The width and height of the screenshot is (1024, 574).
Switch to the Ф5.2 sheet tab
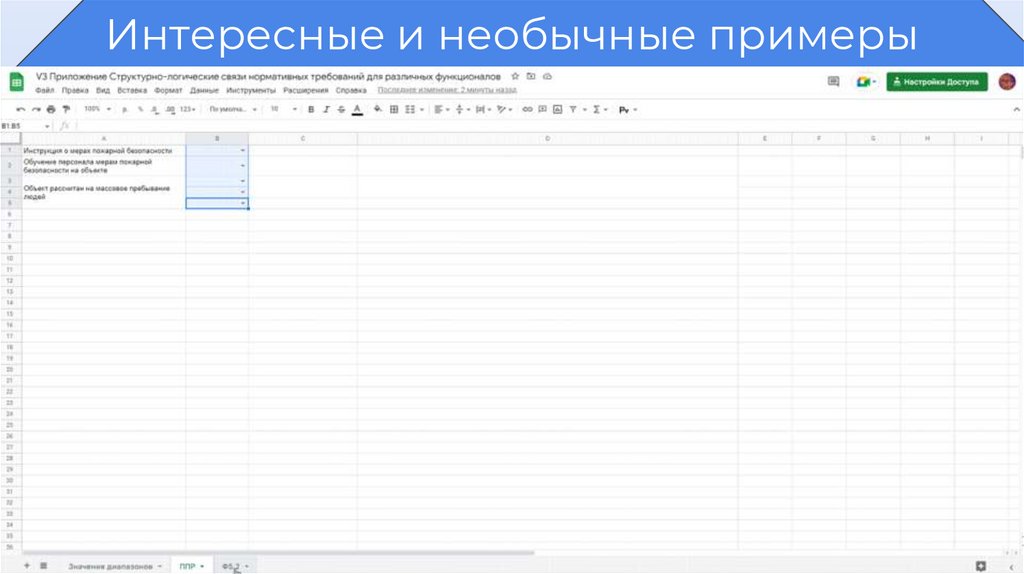(x=235, y=566)
